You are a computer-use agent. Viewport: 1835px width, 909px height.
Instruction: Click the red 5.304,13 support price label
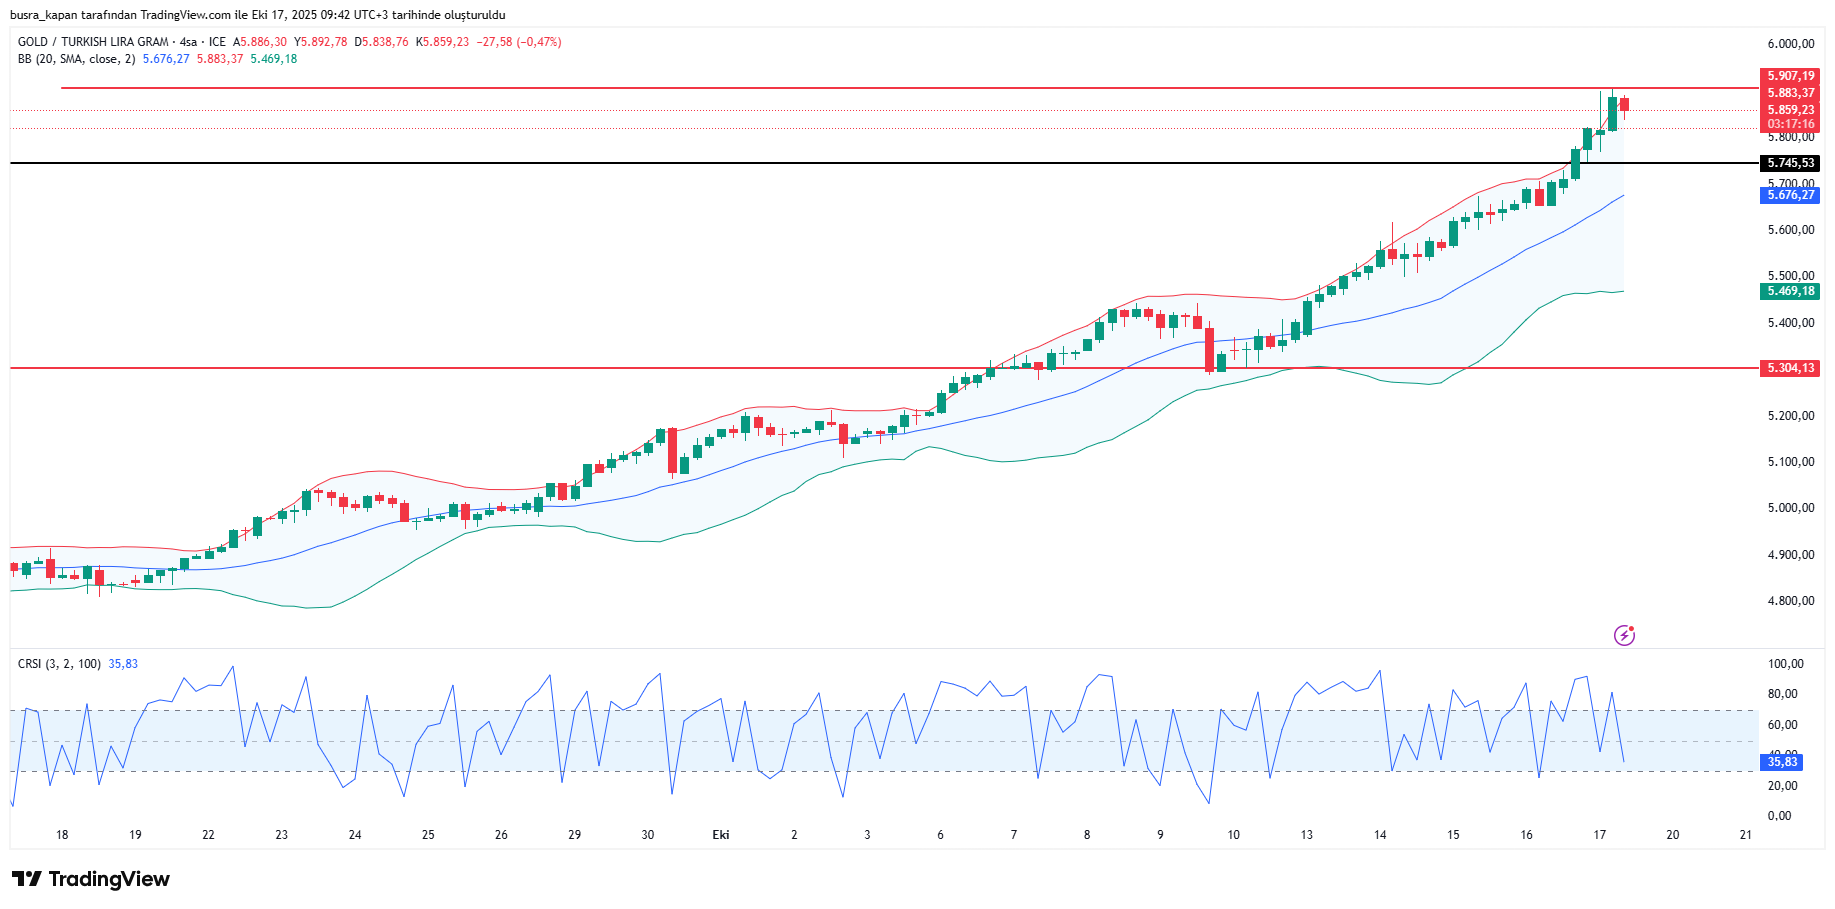(x=1789, y=368)
